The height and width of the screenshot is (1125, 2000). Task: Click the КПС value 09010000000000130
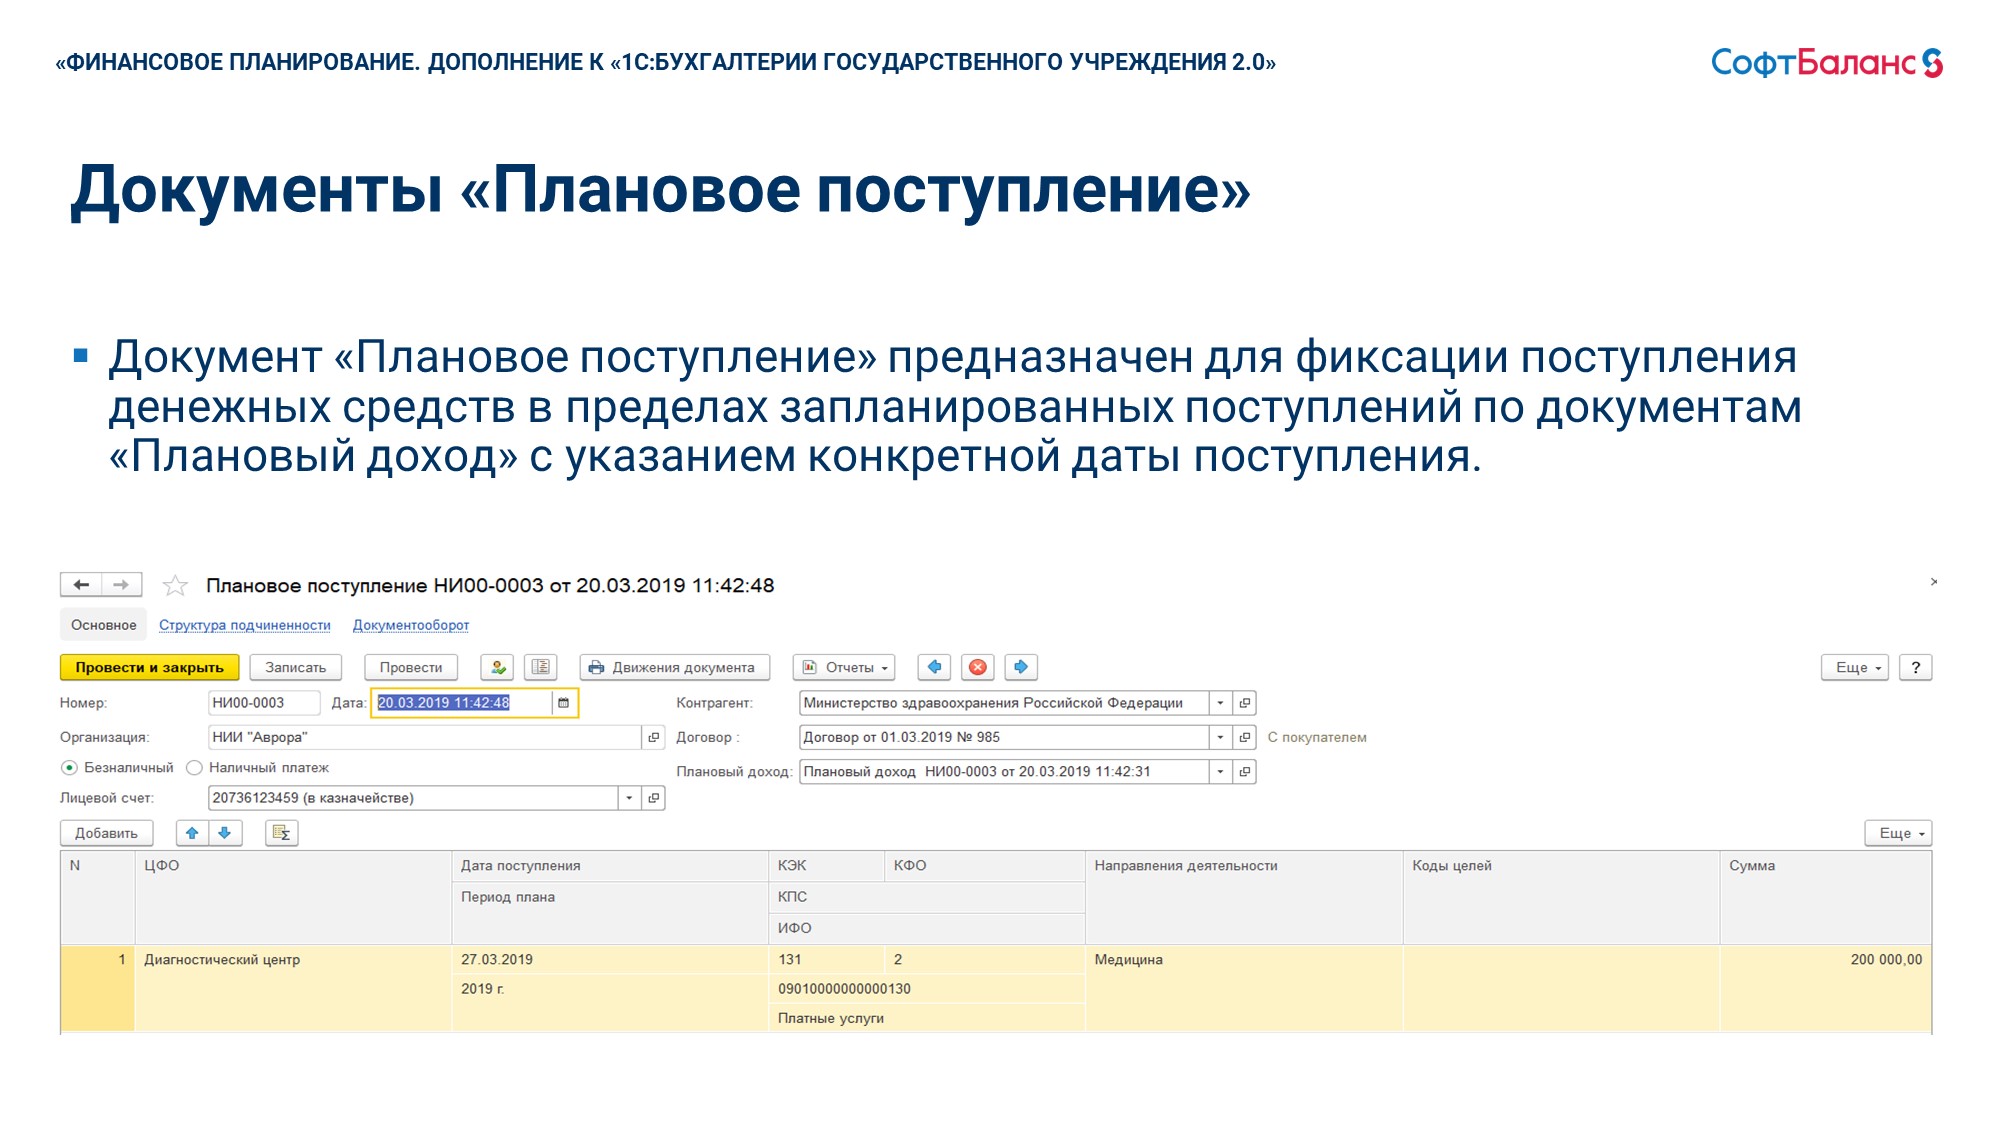(x=927, y=989)
